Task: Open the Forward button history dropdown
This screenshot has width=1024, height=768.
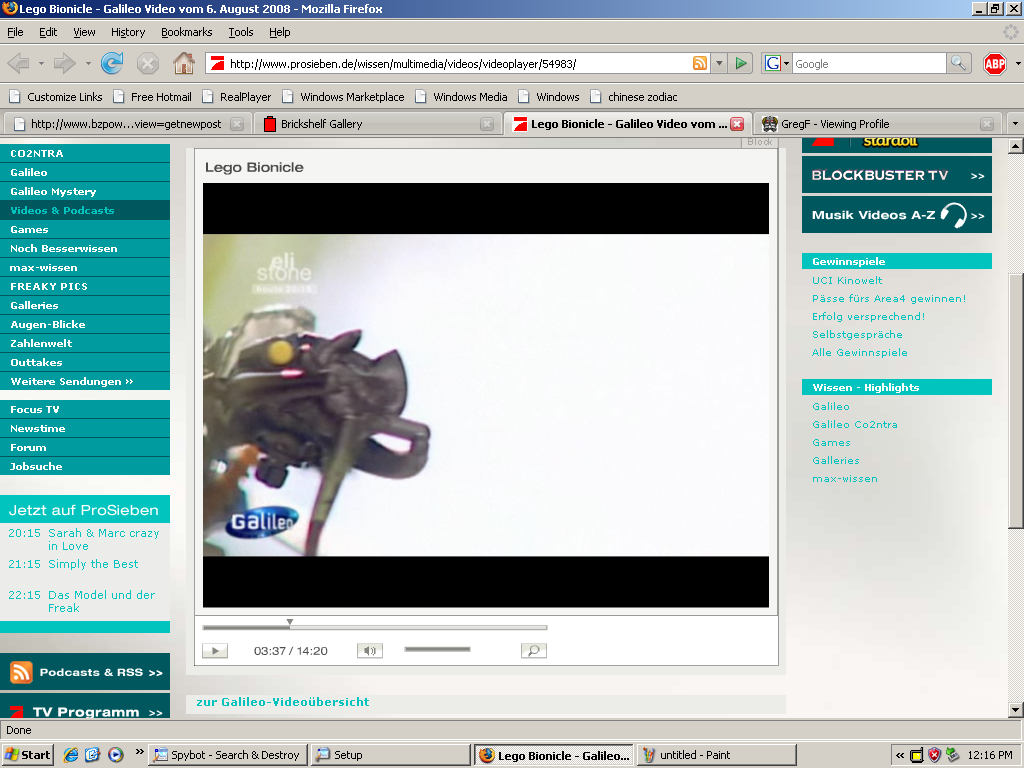Action: [x=88, y=63]
